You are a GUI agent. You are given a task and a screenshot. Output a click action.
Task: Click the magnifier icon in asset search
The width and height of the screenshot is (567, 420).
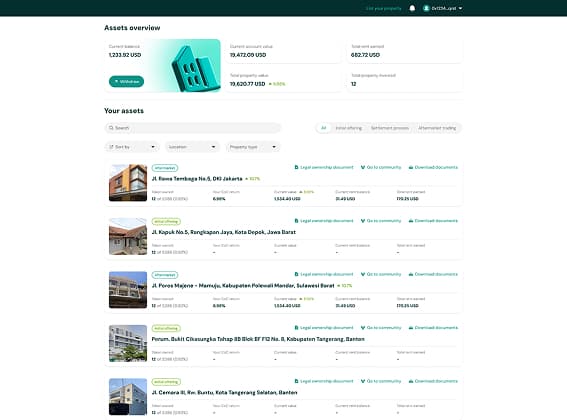[111, 128]
